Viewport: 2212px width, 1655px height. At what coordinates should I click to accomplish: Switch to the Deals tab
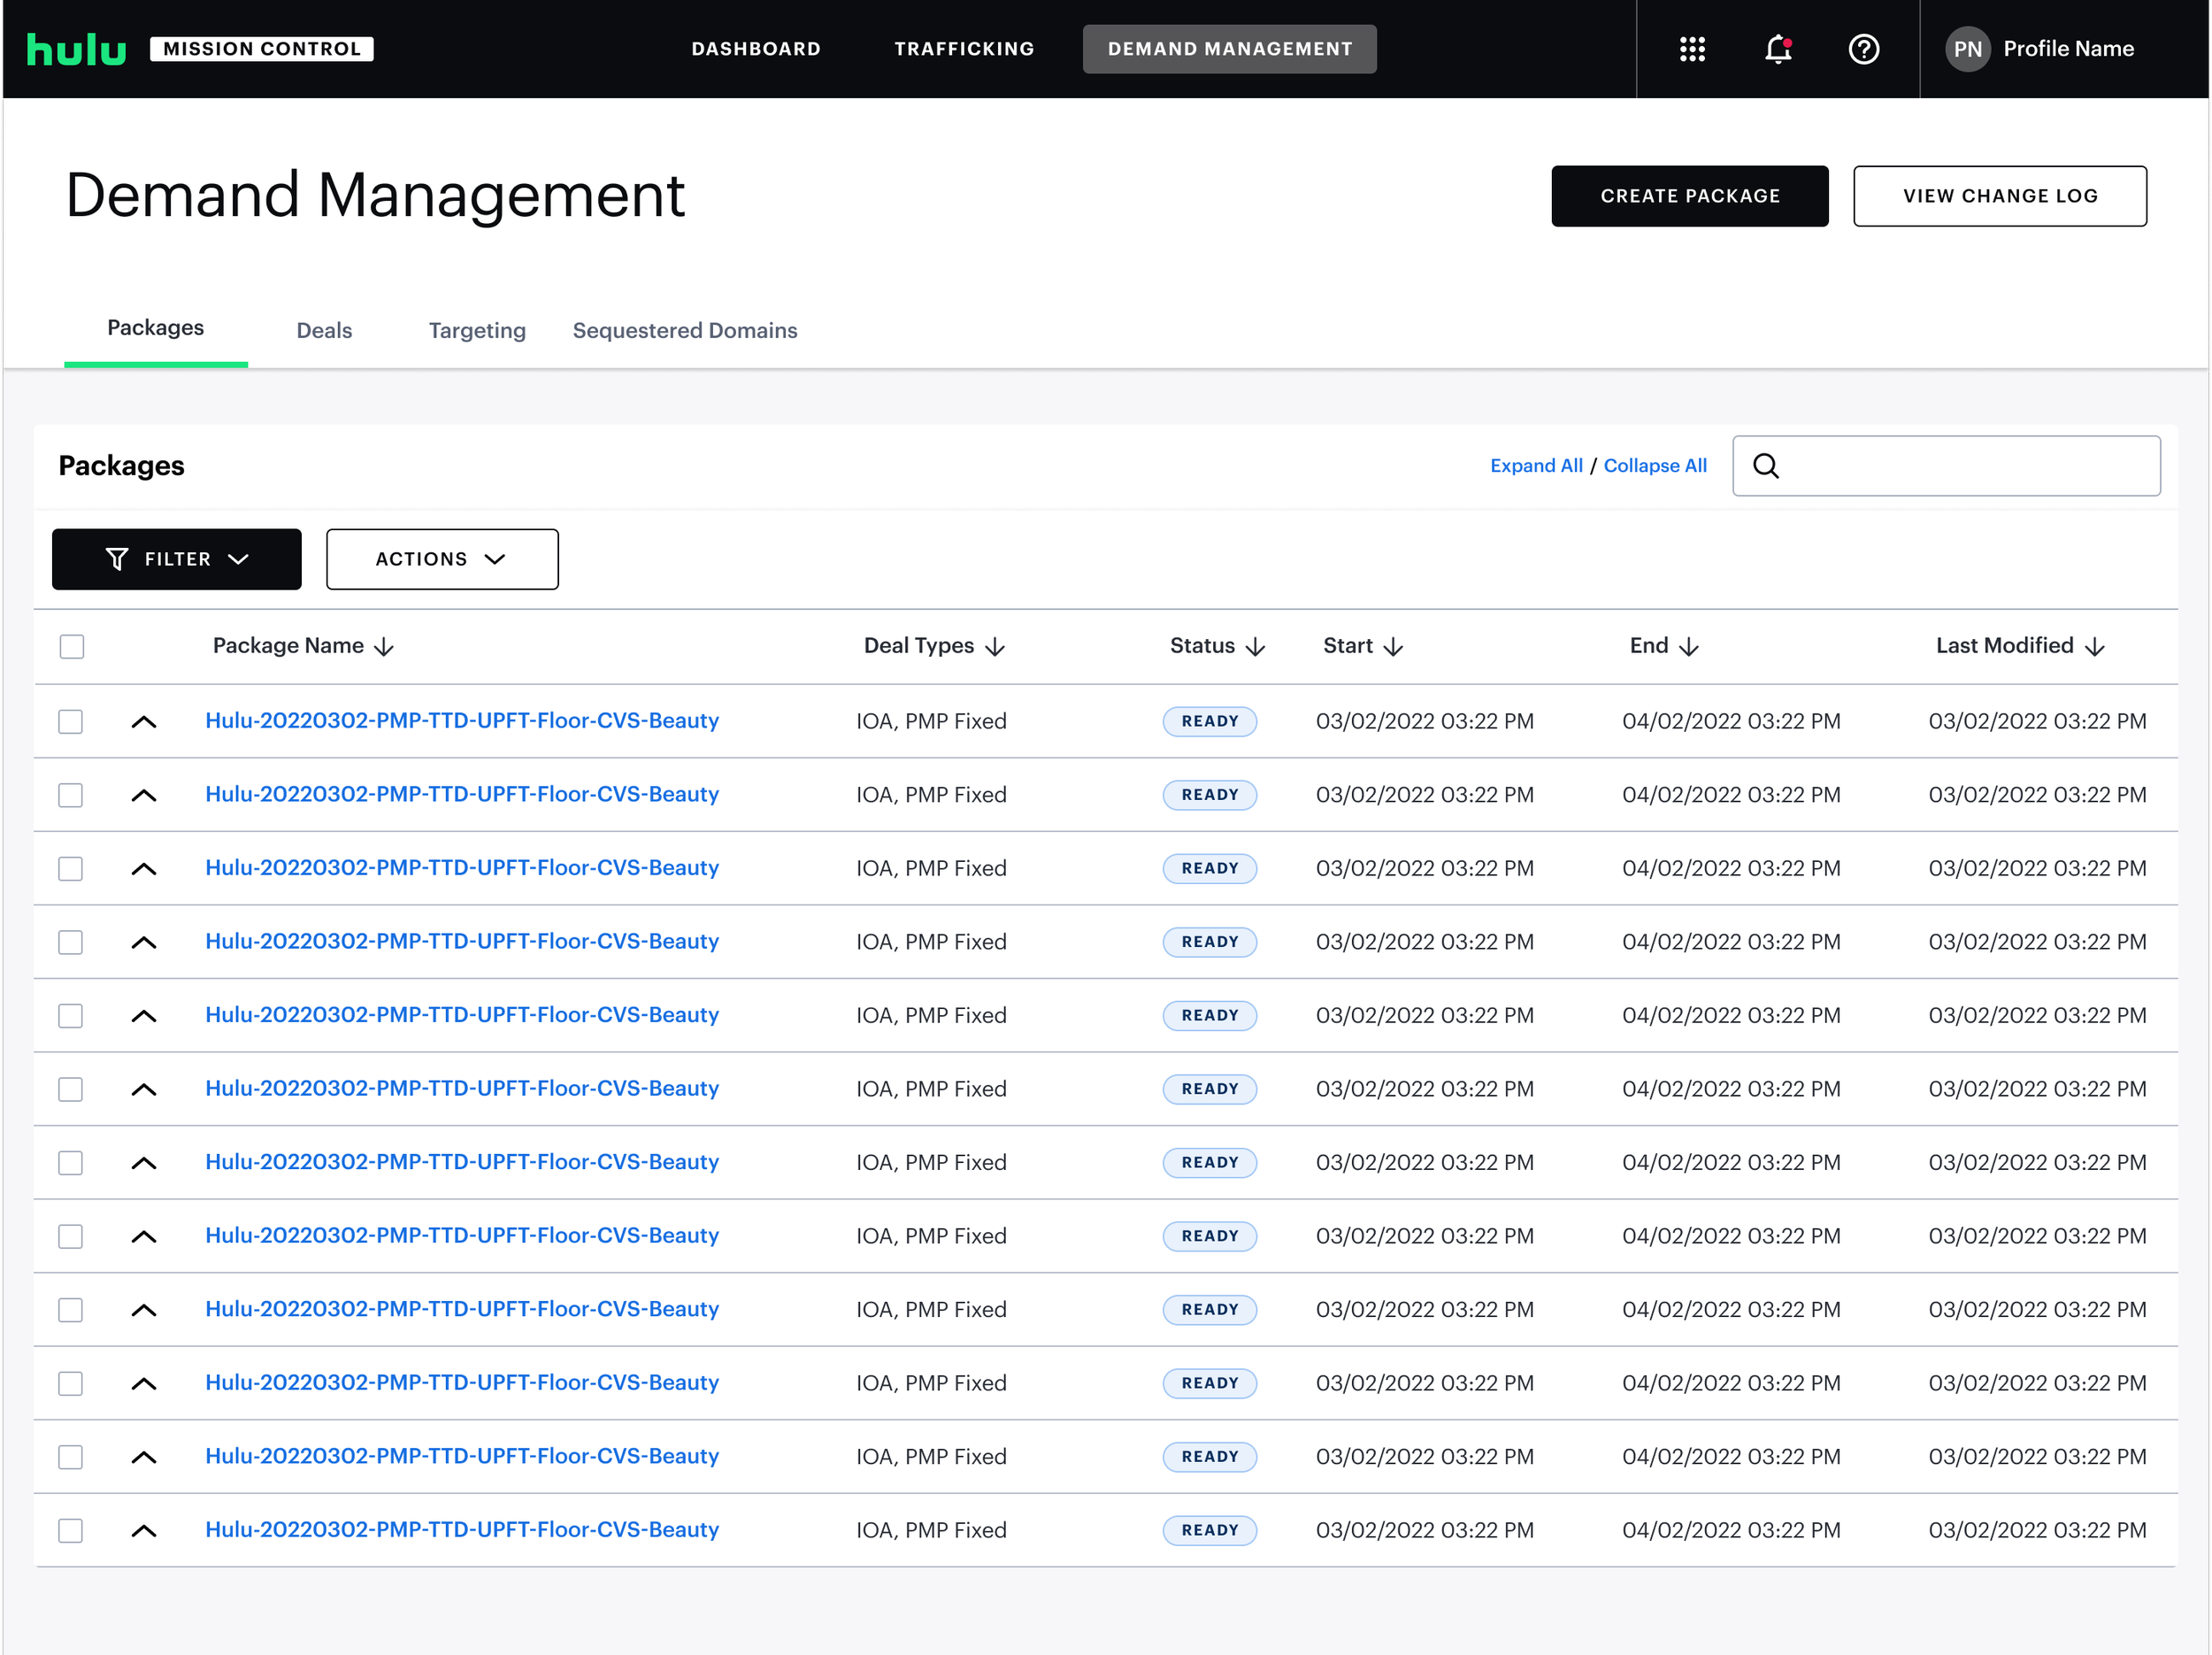324,330
